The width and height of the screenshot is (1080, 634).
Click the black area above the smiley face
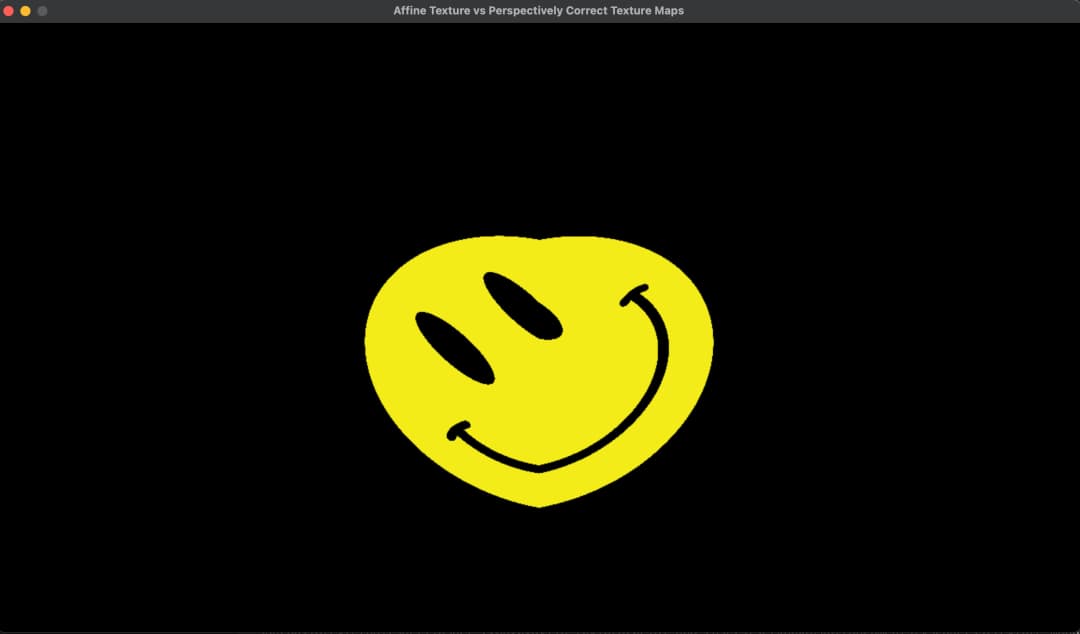(x=540, y=130)
